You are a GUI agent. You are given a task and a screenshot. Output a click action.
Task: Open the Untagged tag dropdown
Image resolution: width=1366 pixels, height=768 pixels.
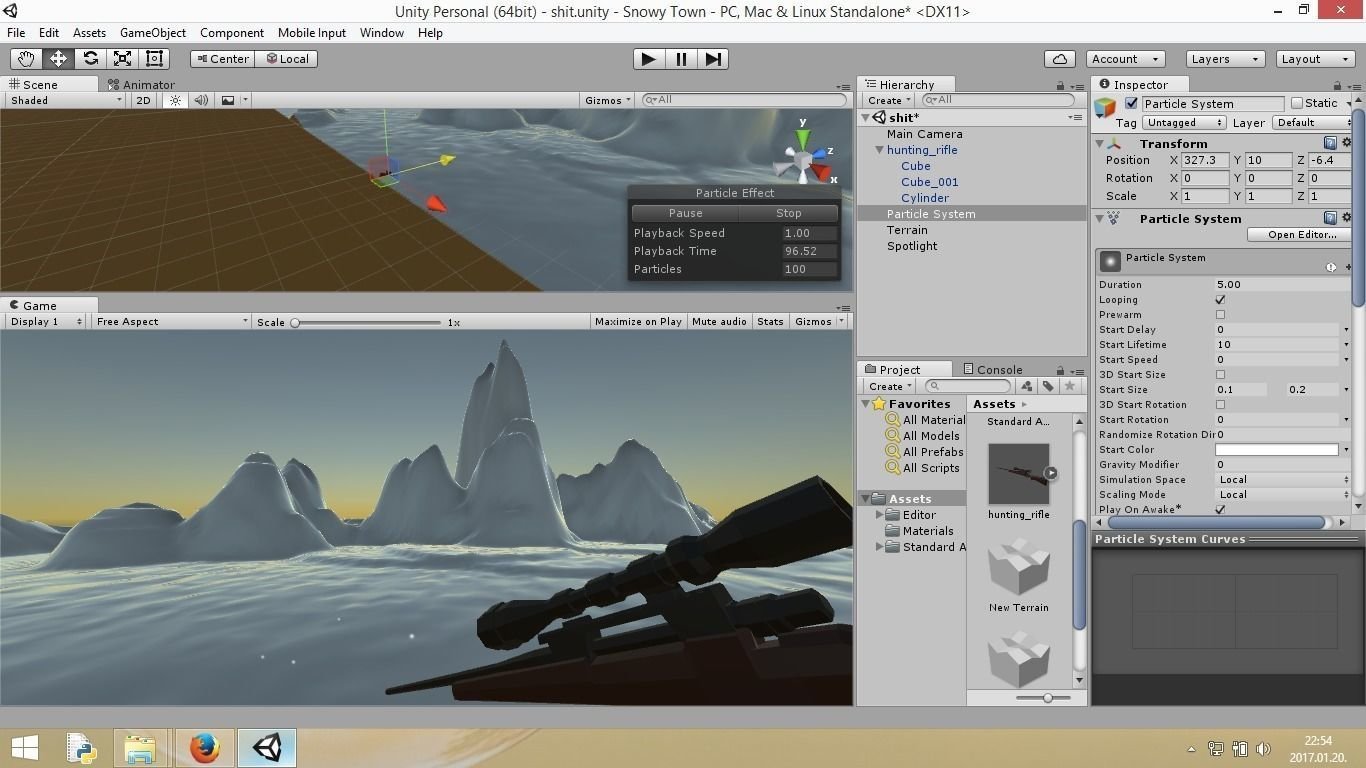[1184, 123]
